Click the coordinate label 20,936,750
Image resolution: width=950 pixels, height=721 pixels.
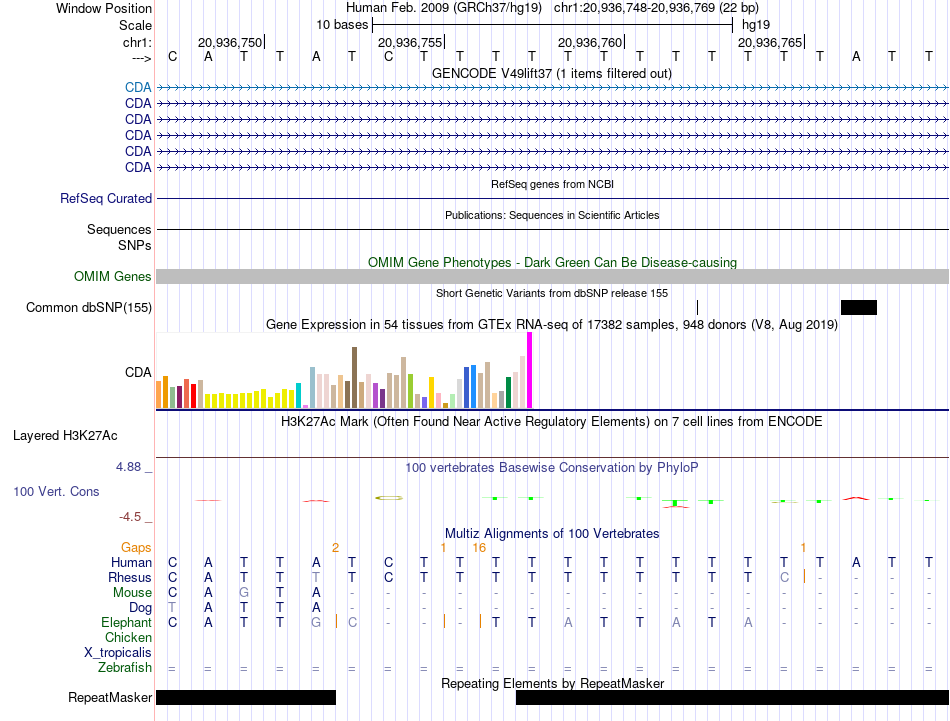pyautogui.click(x=230, y=42)
